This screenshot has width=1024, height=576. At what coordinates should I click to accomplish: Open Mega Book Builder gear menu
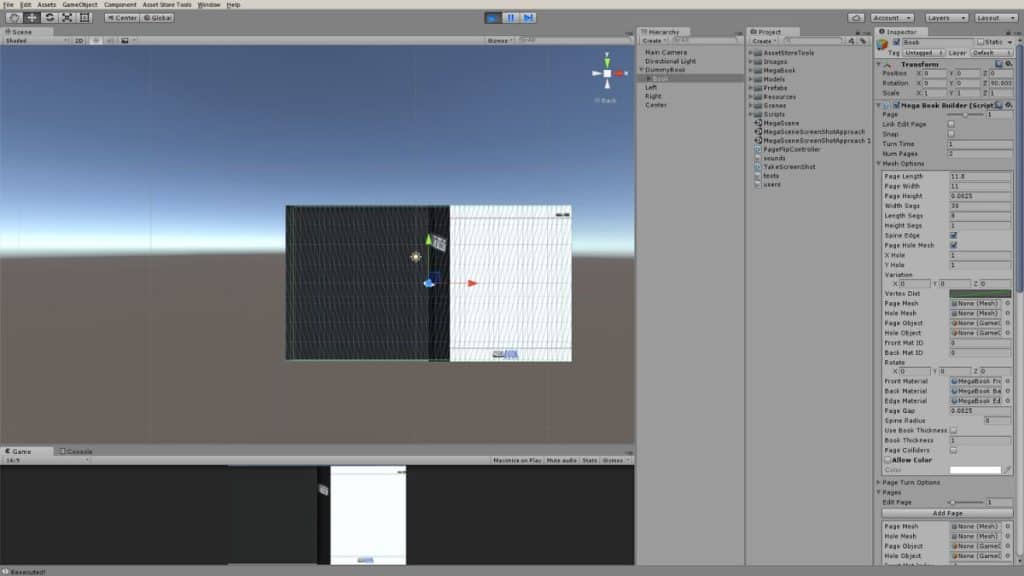(1008, 105)
